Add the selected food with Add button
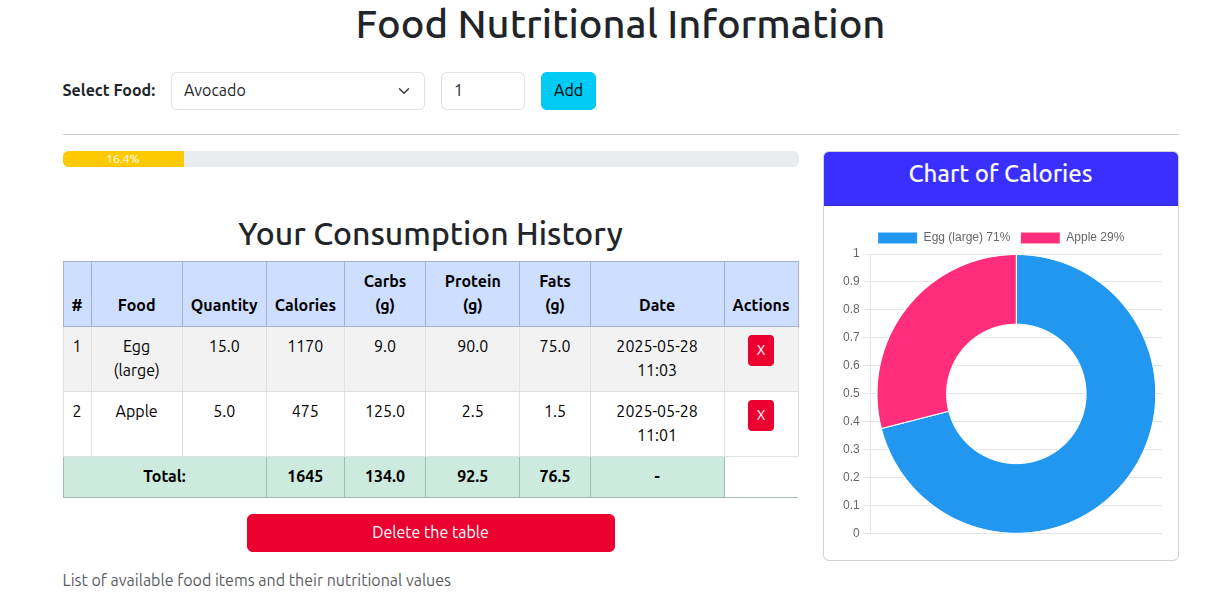This screenshot has width=1220, height=596. pyautogui.click(x=568, y=91)
